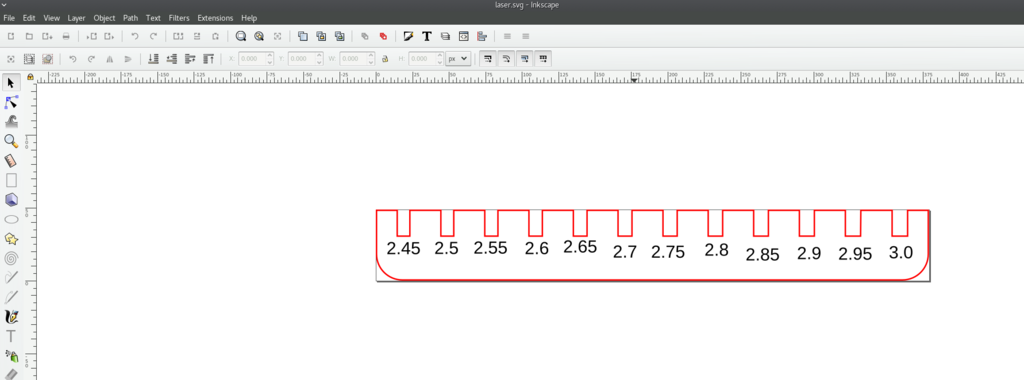Toggle scale stroke width option
The height and width of the screenshot is (380, 1024).
487,59
